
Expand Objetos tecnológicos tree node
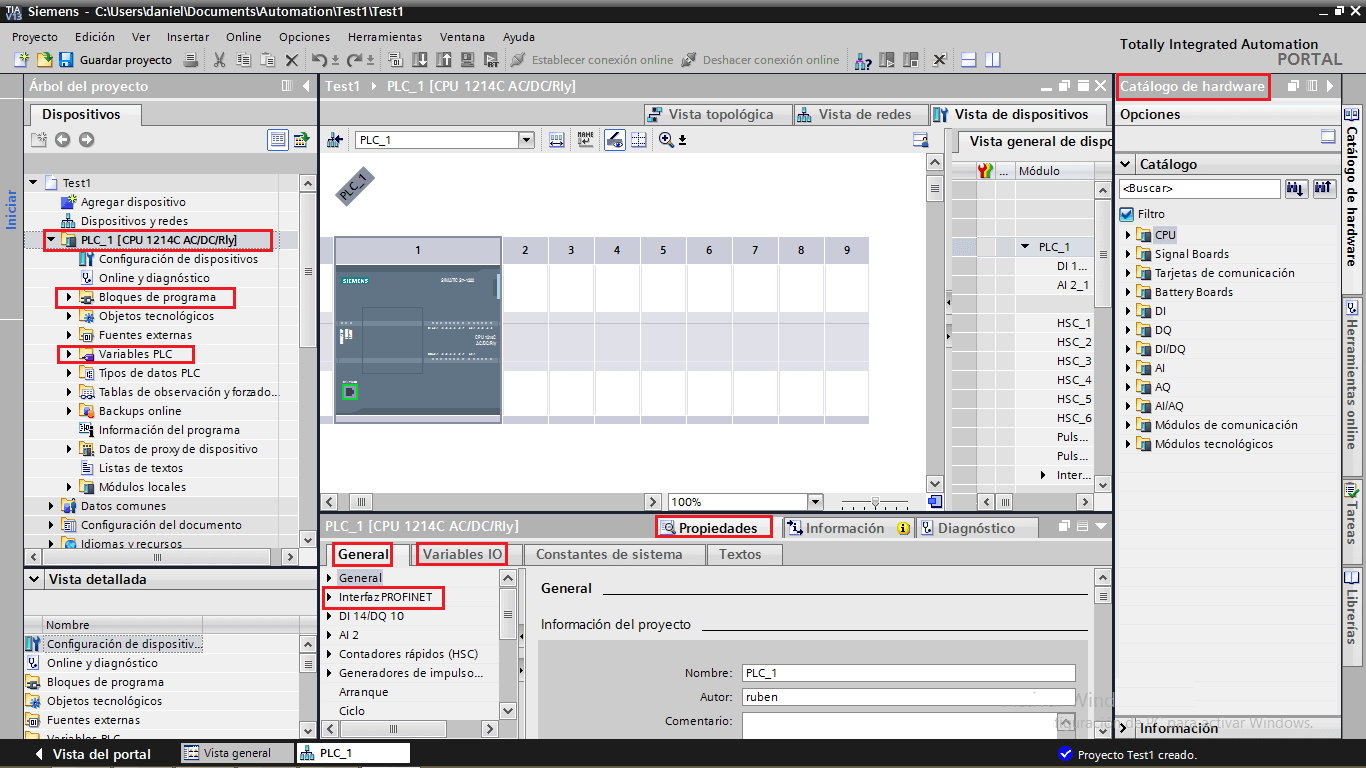click(69, 316)
